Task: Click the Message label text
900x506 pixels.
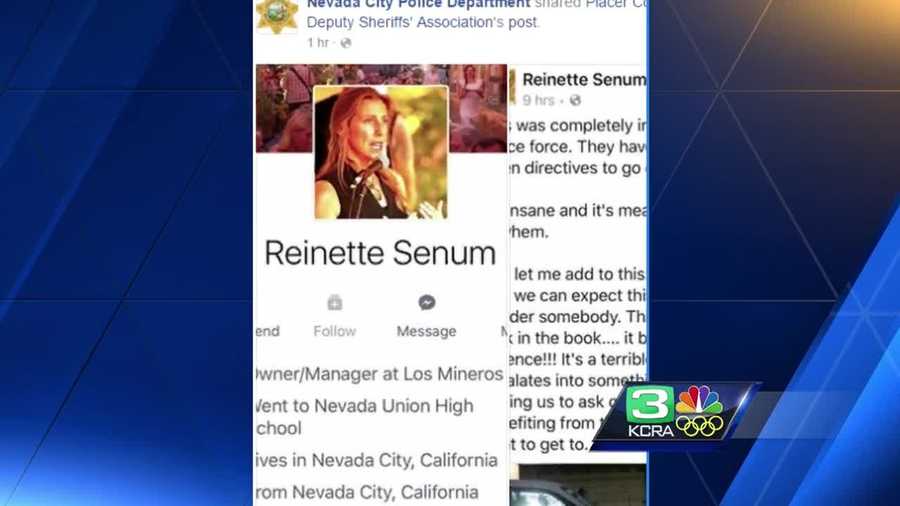Action: point(426,331)
